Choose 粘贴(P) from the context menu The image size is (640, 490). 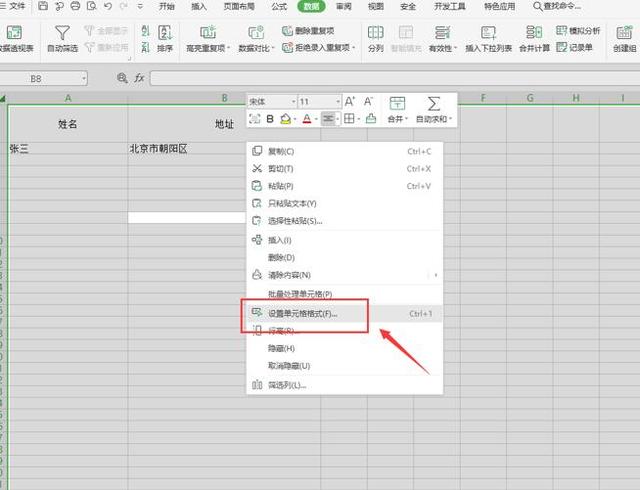(x=345, y=186)
